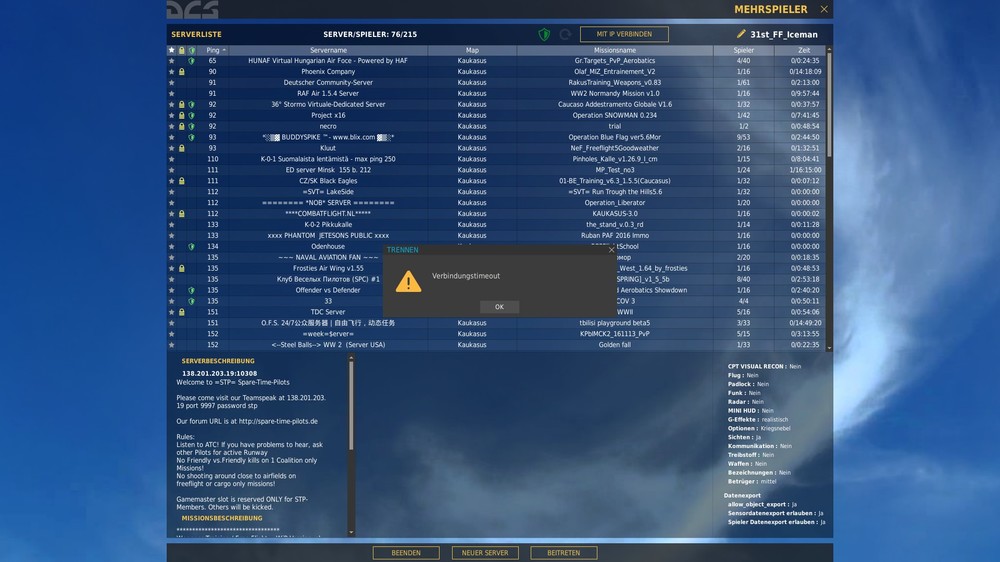Image resolution: width=1000 pixels, height=562 pixels.
Task: Click the shield icon on HUNAF Virtual Hungarian row
Action: (x=191, y=61)
